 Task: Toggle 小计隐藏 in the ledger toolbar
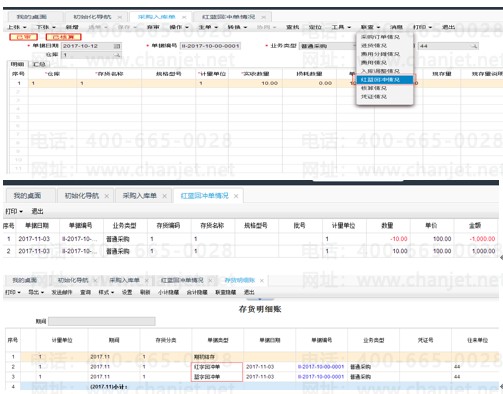coord(168,292)
